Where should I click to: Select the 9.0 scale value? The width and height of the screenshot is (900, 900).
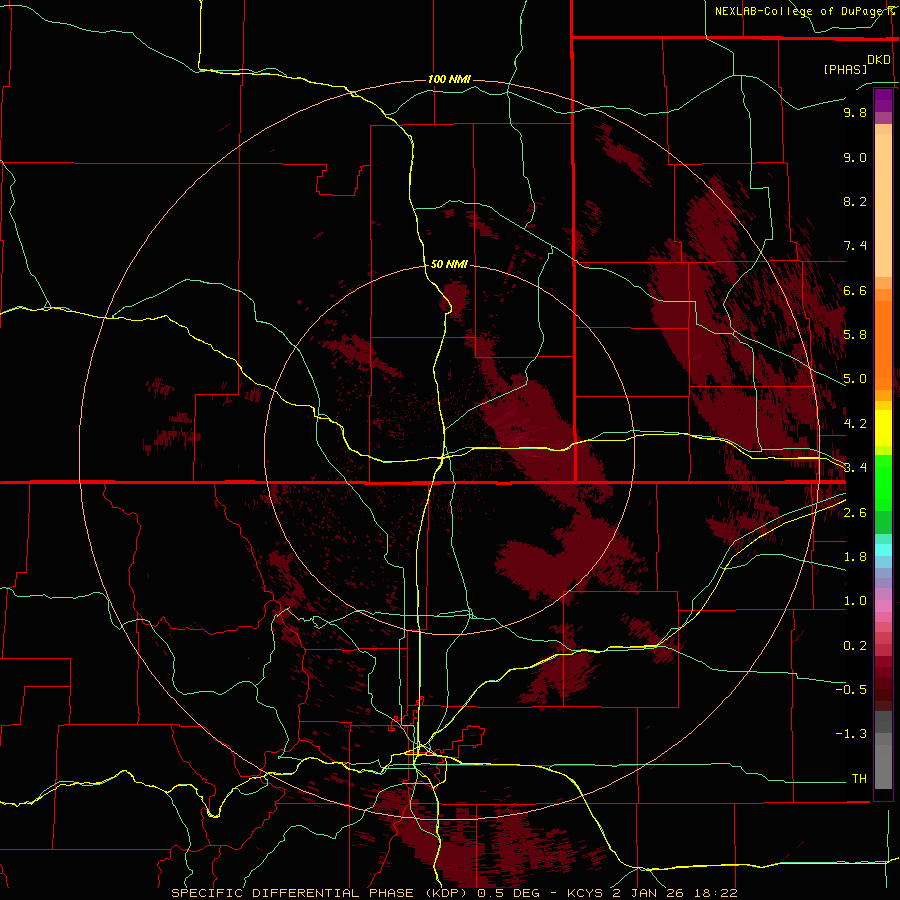click(x=855, y=157)
